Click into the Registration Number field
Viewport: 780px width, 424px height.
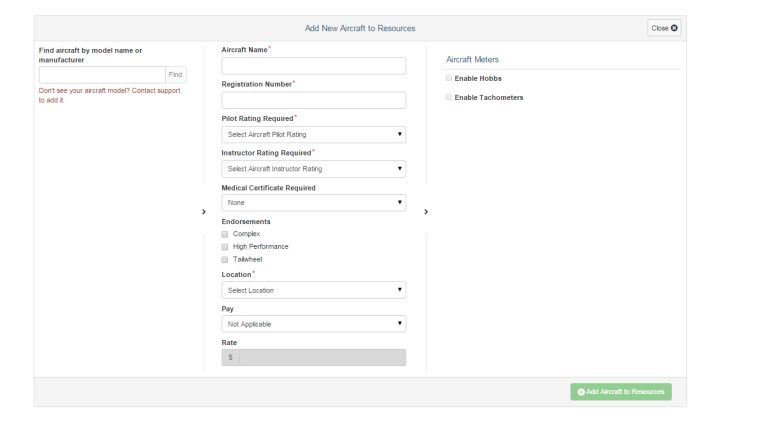(313, 100)
